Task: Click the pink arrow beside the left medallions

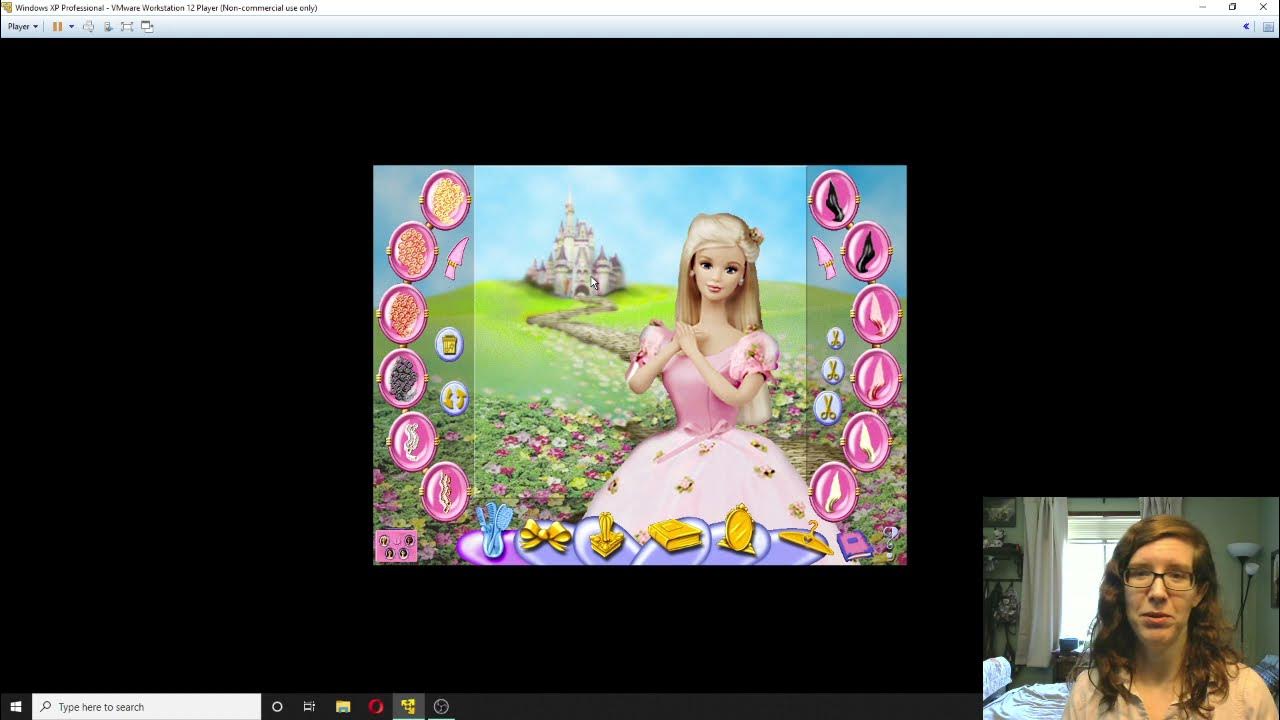Action: pyautogui.click(x=456, y=258)
